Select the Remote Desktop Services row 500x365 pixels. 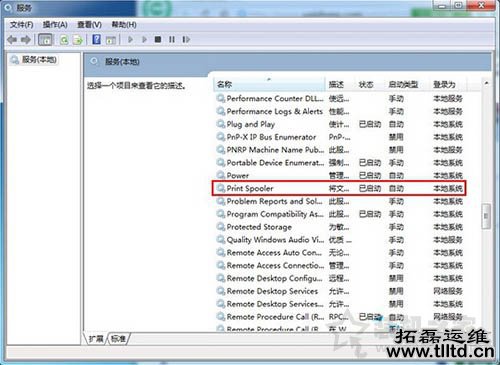339,291
